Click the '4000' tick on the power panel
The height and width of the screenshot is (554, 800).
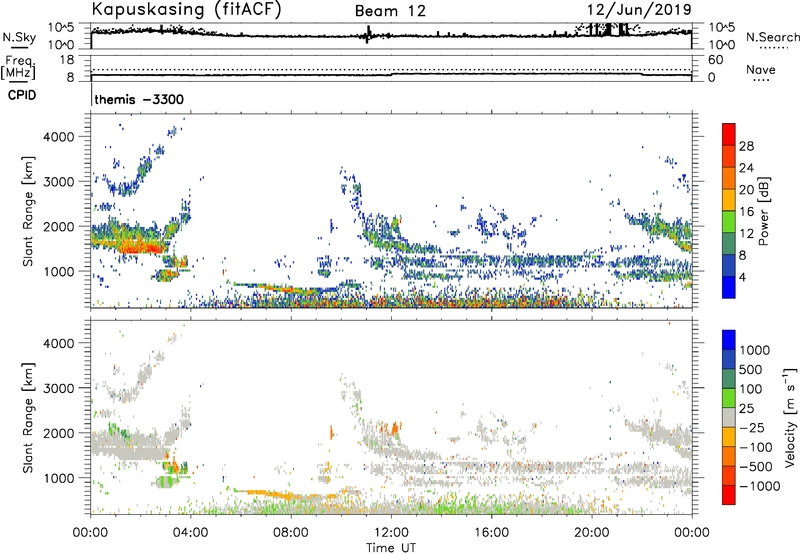point(58,137)
